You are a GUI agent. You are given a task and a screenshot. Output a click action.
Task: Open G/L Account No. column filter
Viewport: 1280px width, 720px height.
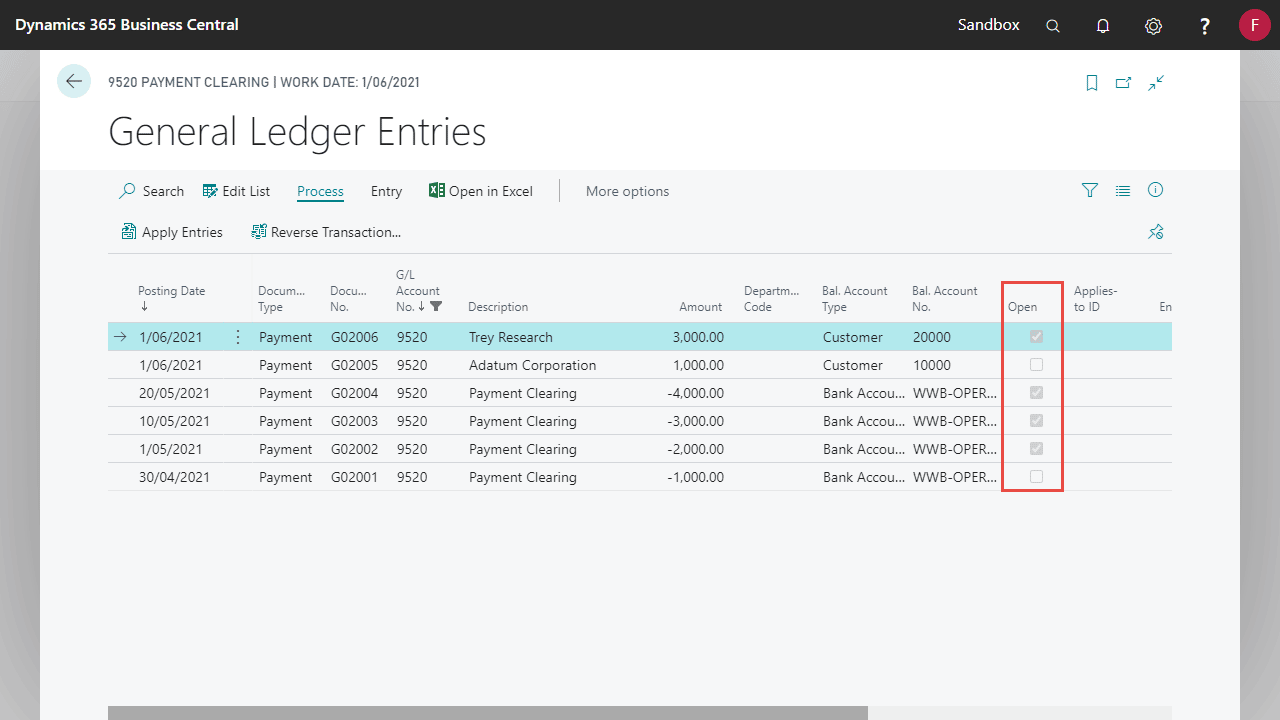(436, 307)
